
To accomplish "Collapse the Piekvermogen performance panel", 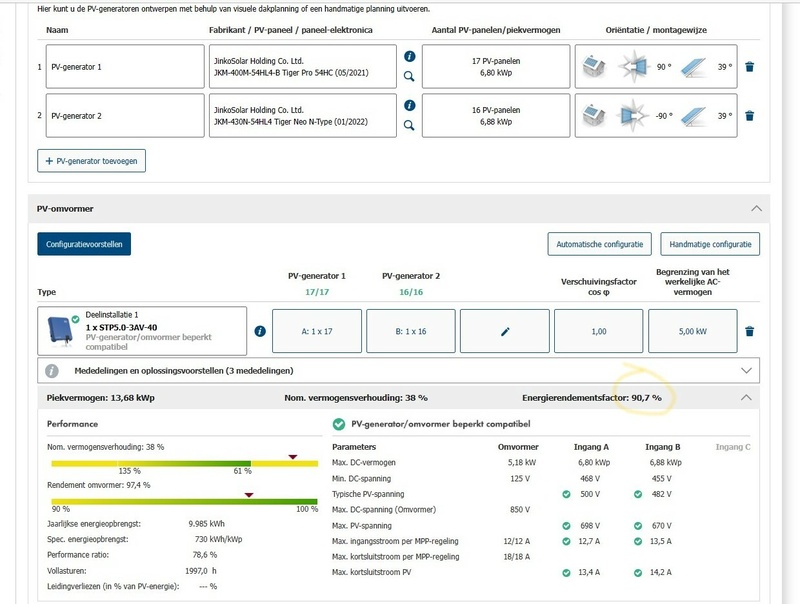I will coord(744,397).
